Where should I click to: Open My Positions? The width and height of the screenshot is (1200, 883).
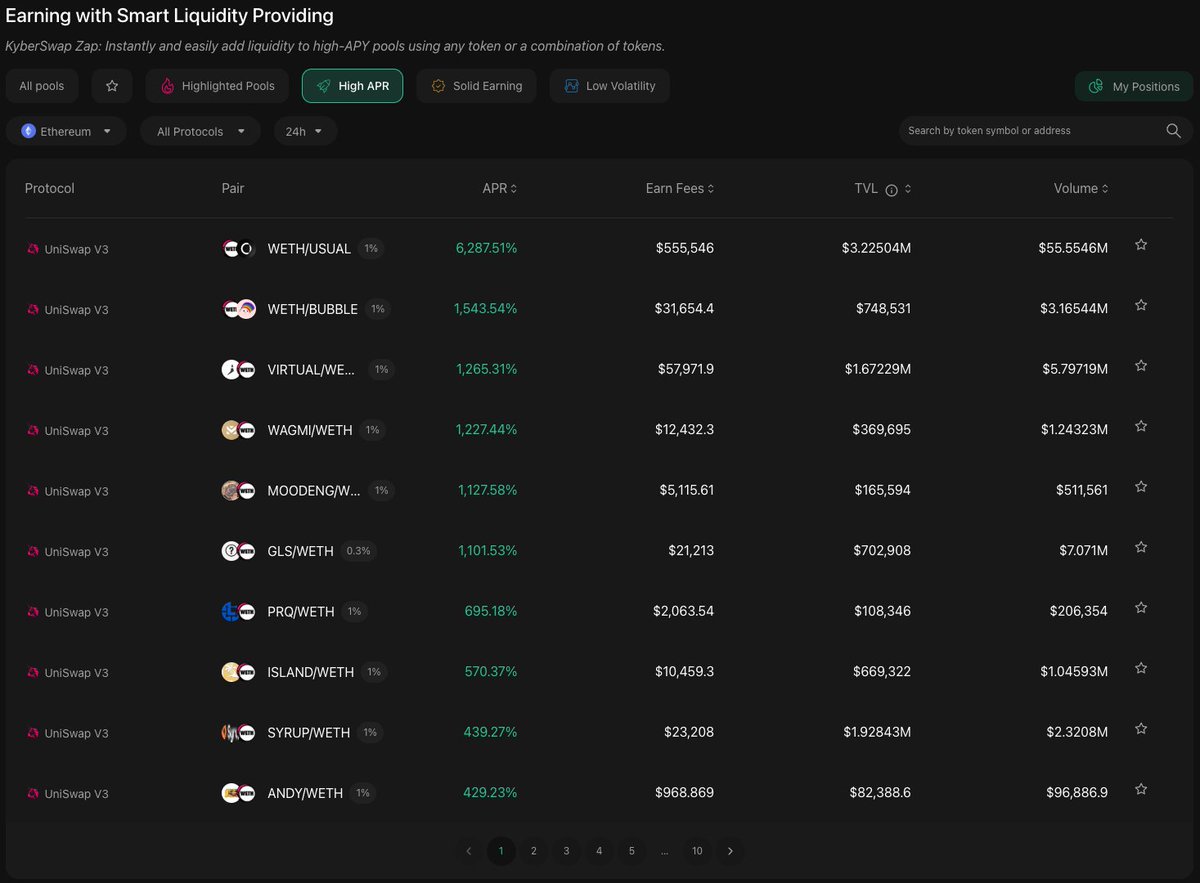pos(1134,87)
